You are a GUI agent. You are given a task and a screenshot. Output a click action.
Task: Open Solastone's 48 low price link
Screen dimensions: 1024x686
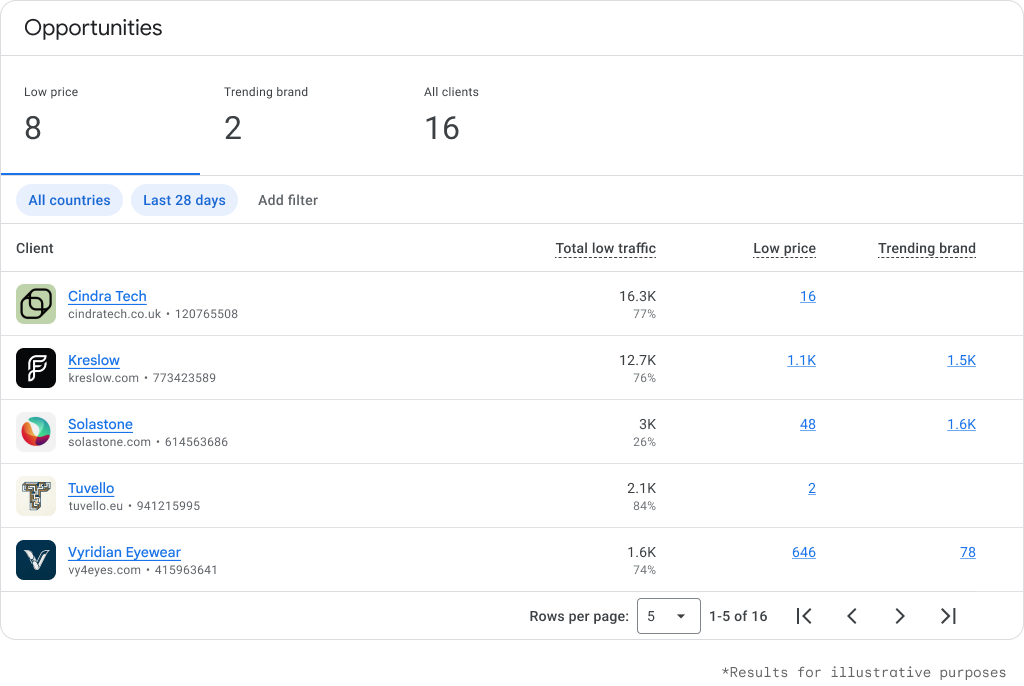coord(807,424)
